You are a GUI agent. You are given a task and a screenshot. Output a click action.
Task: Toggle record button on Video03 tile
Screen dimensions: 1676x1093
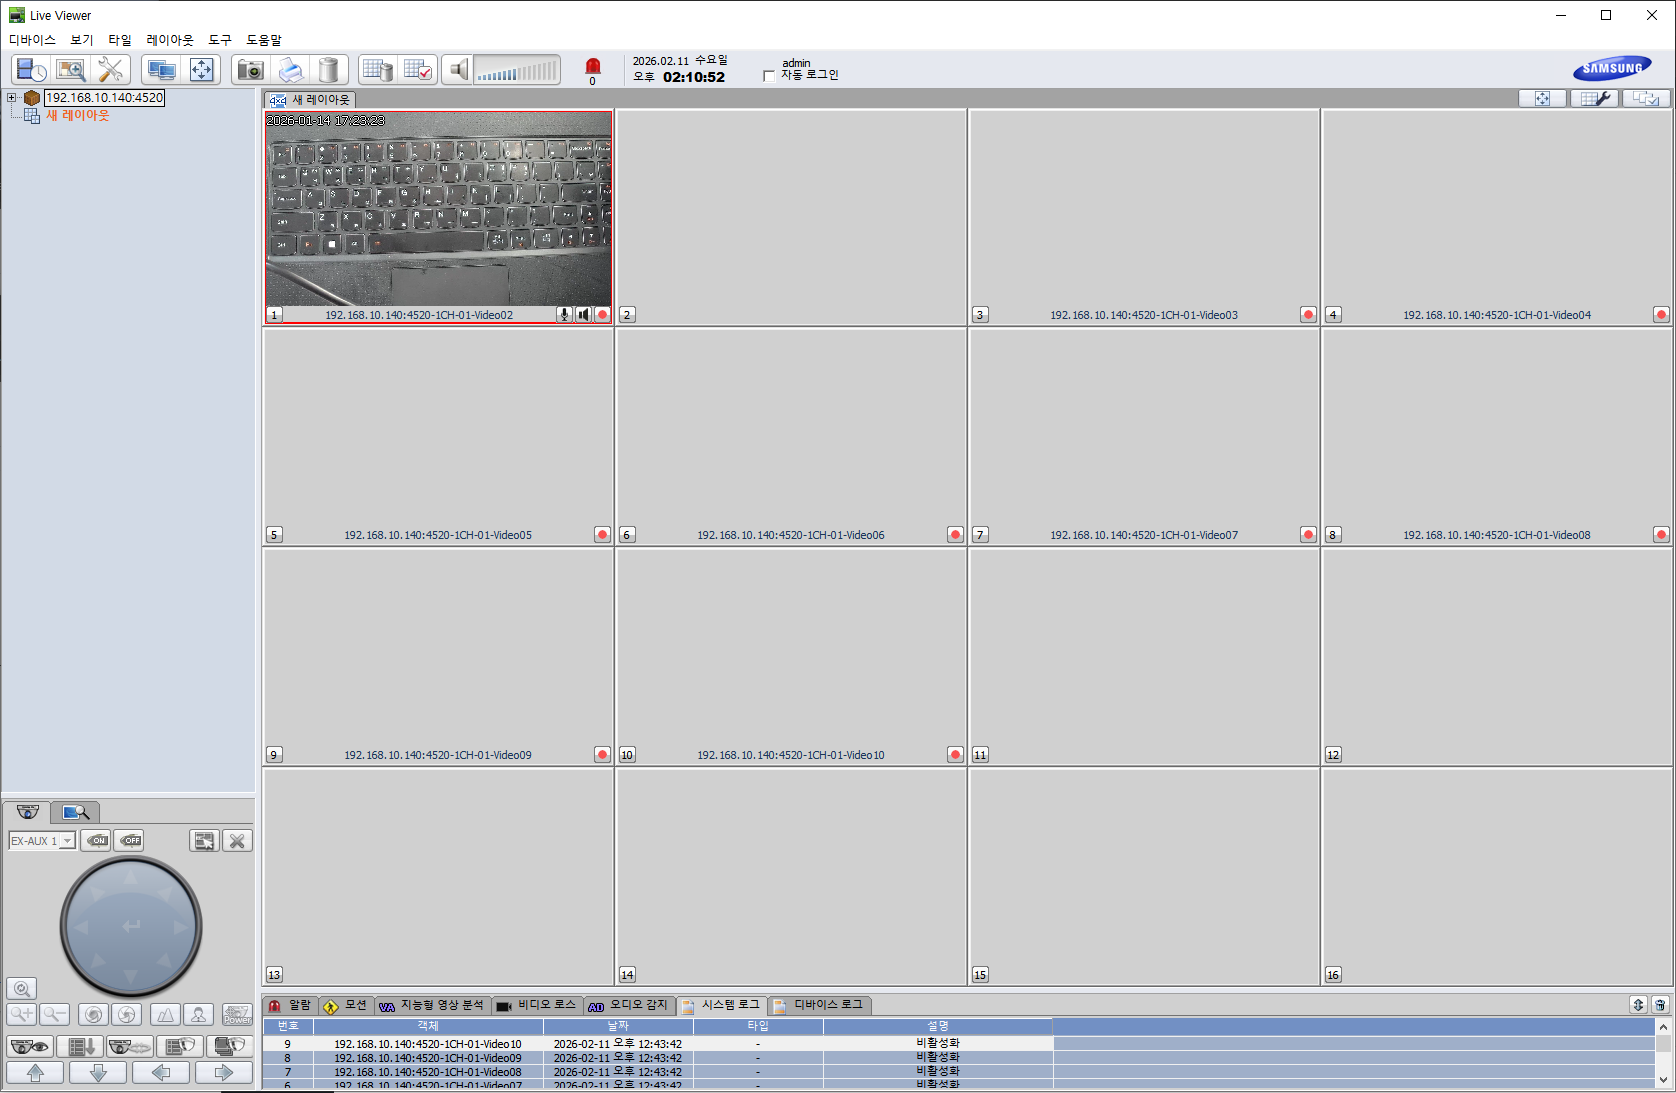tap(1308, 315)
